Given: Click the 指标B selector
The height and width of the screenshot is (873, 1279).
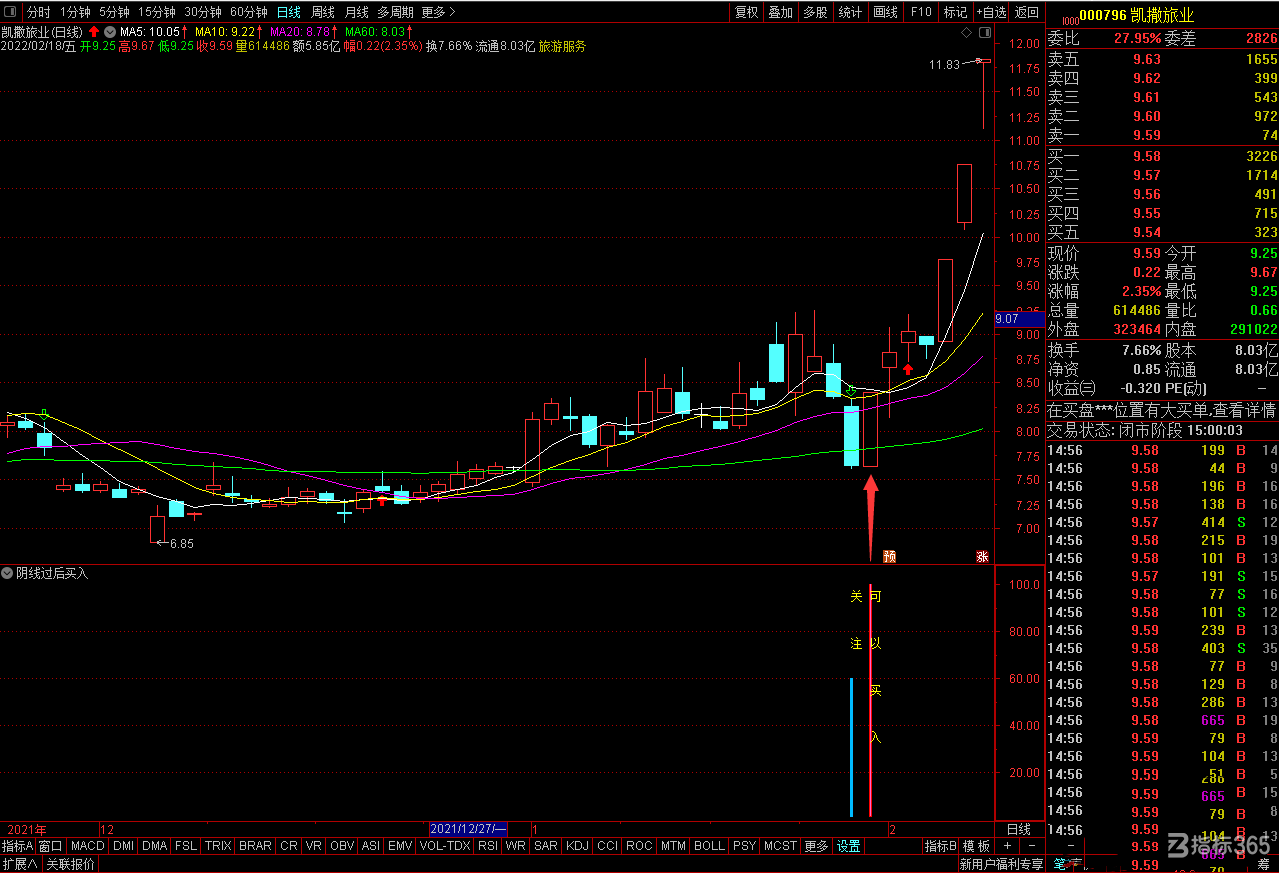Looking at the screenshot, I should [940, 846].
